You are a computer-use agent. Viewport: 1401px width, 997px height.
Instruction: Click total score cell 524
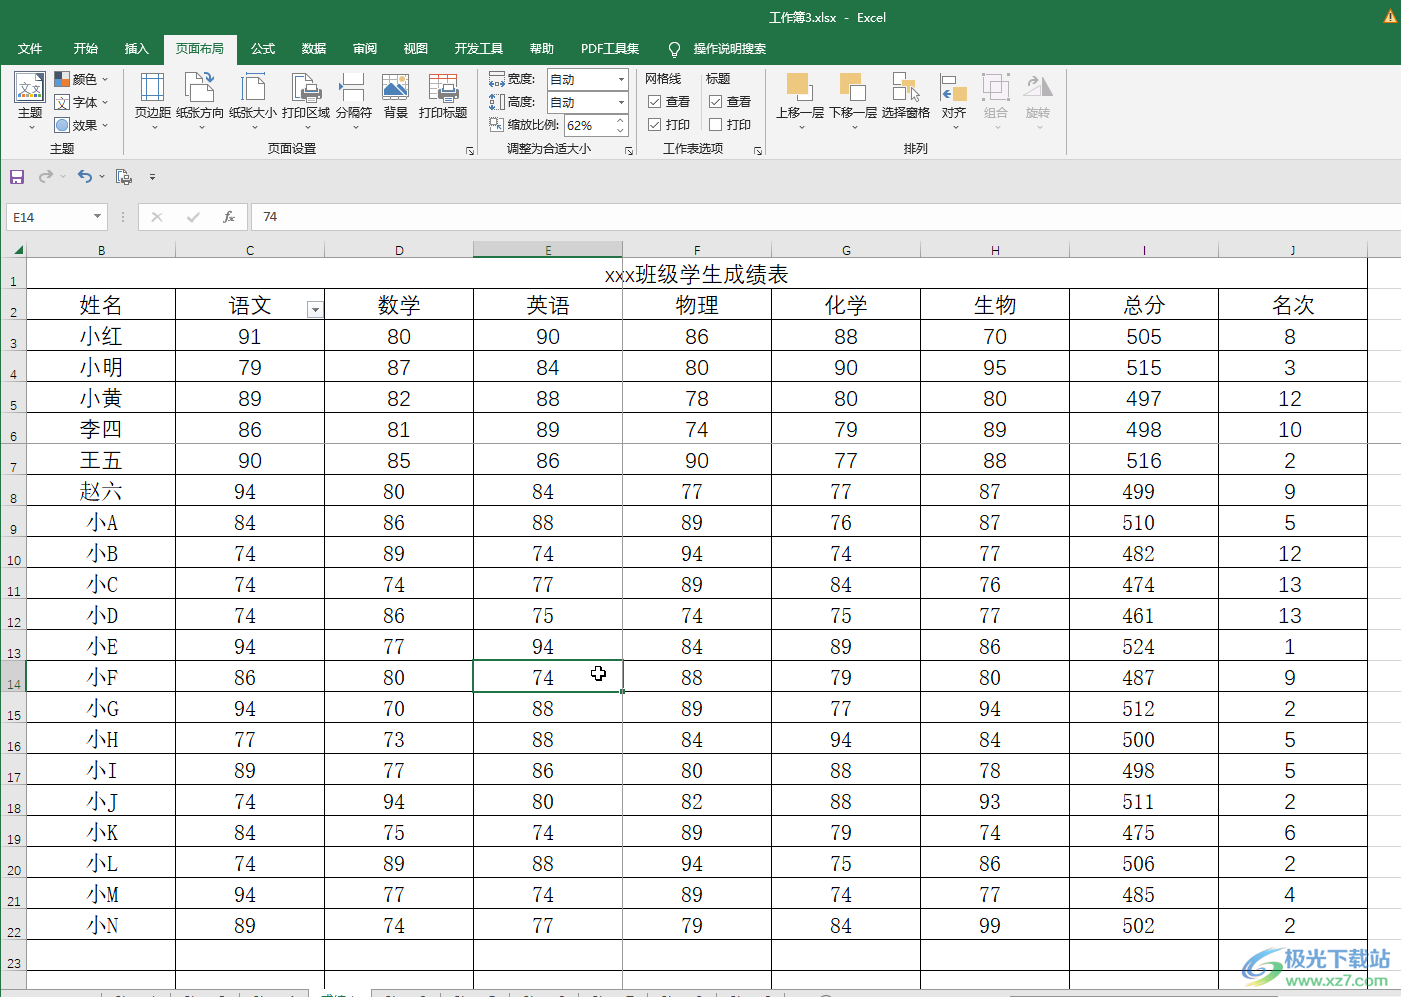[x=1144, y=646]
